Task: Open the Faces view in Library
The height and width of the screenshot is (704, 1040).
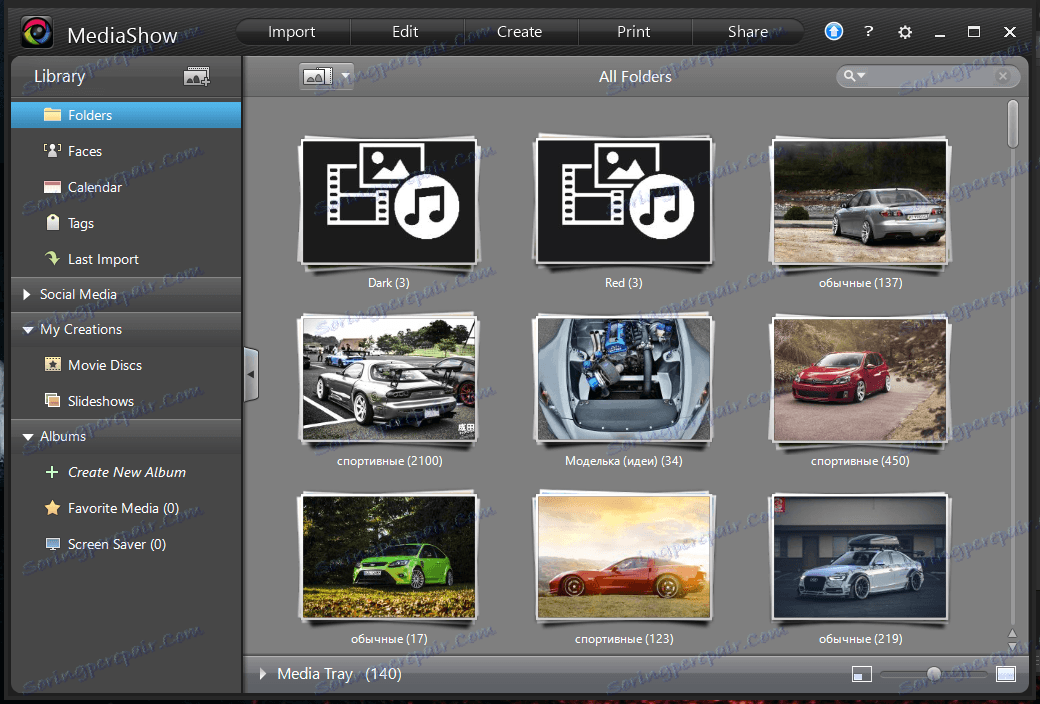Action: click(x=85, y=151)
